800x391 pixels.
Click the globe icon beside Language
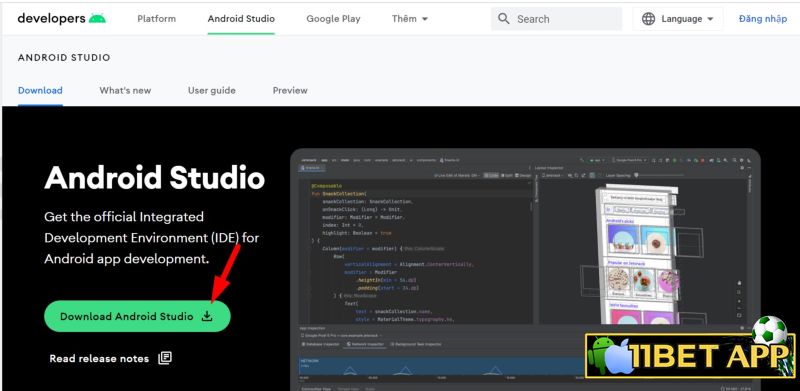[x=648, y=19]
